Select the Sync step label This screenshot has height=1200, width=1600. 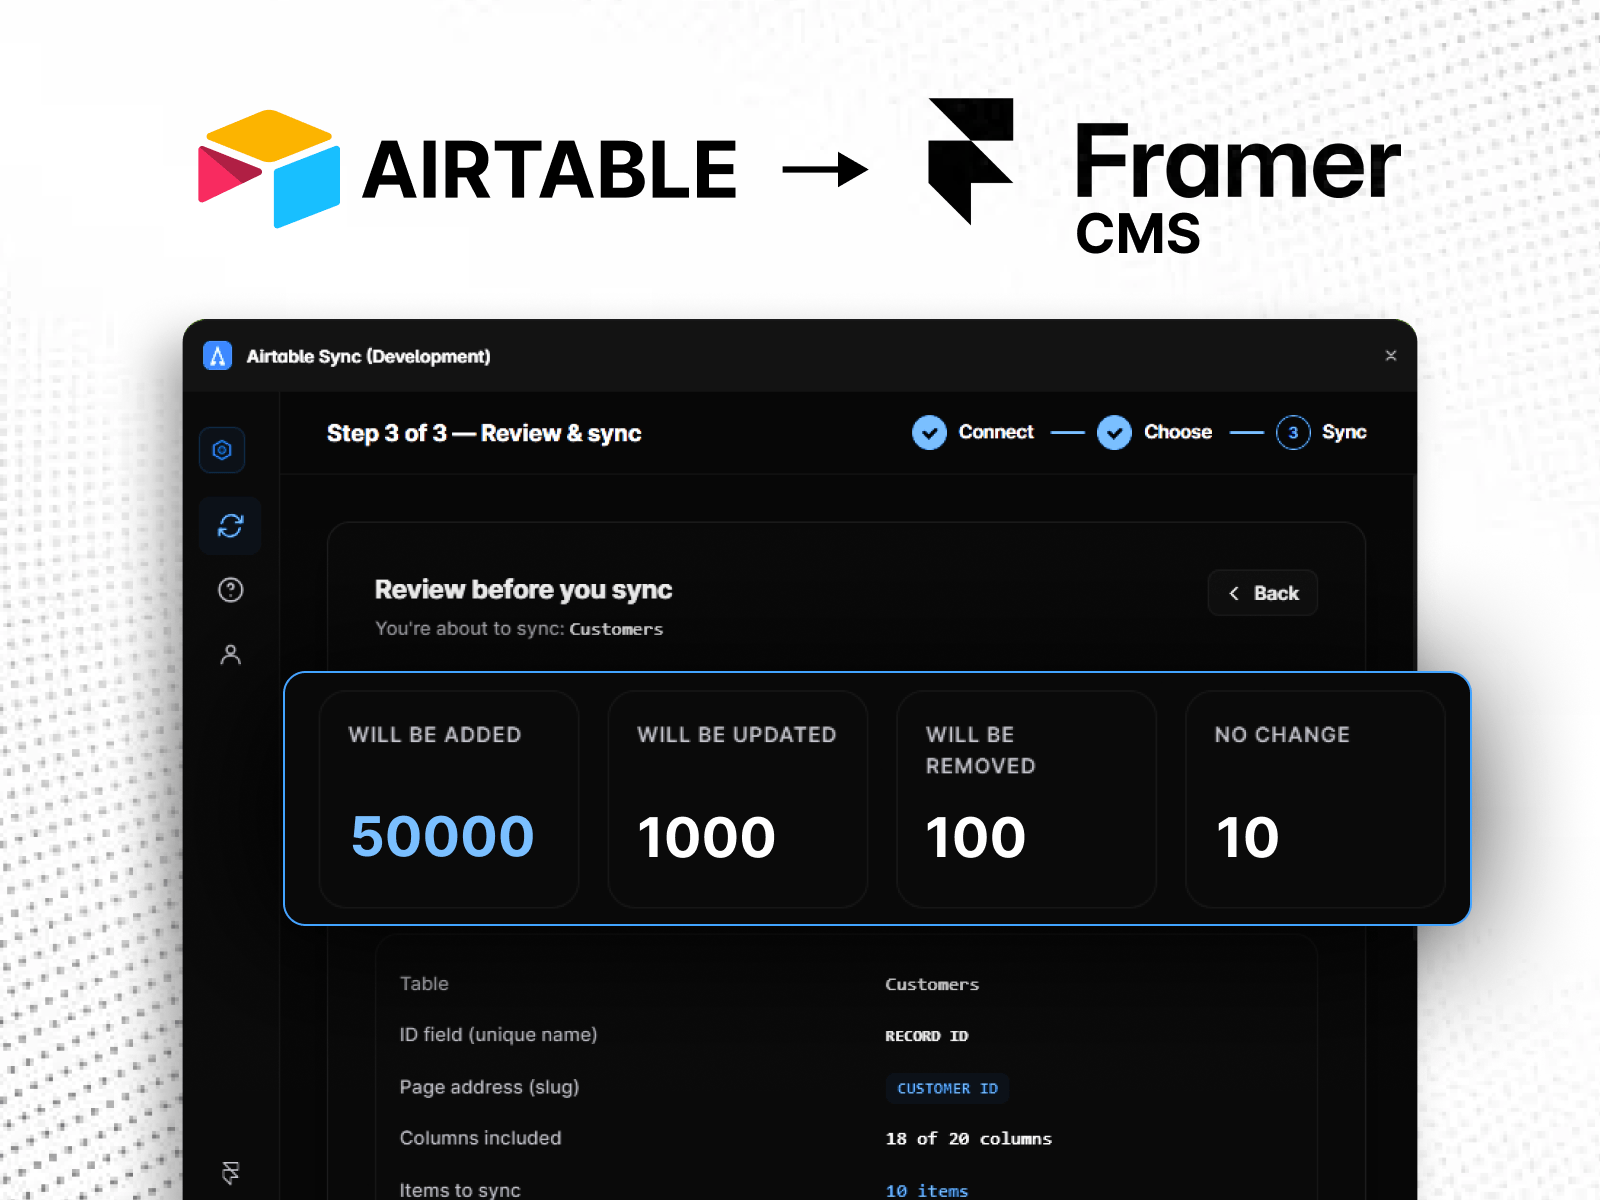(1344, 432)
